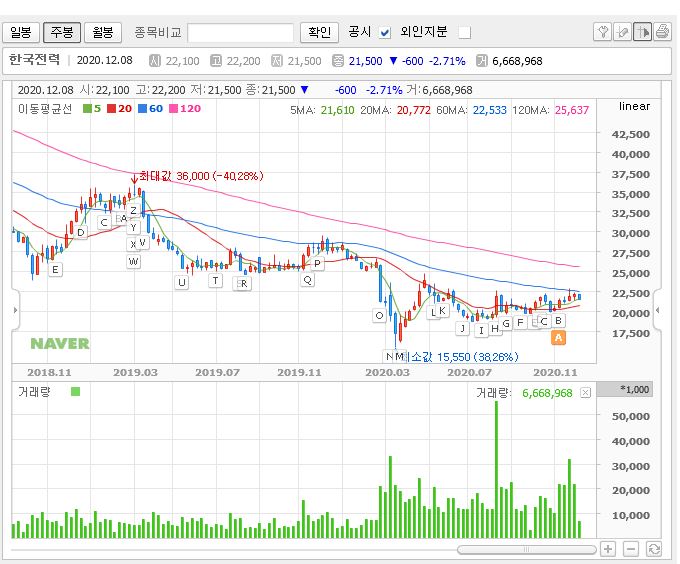This screenshot has width=680, height=564.
Task: Uncheck the 공시 checkbox
Action: 385,33
